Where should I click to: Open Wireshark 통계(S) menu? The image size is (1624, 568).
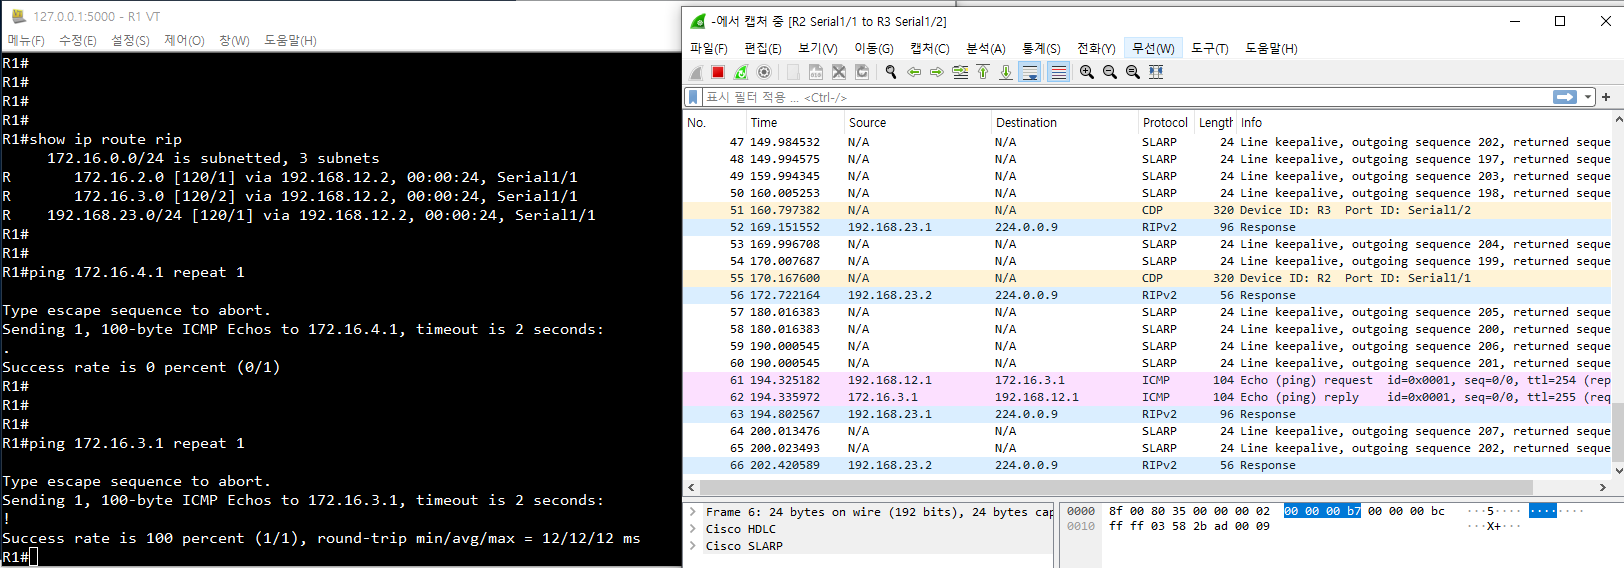click(x=1041, y=48)
